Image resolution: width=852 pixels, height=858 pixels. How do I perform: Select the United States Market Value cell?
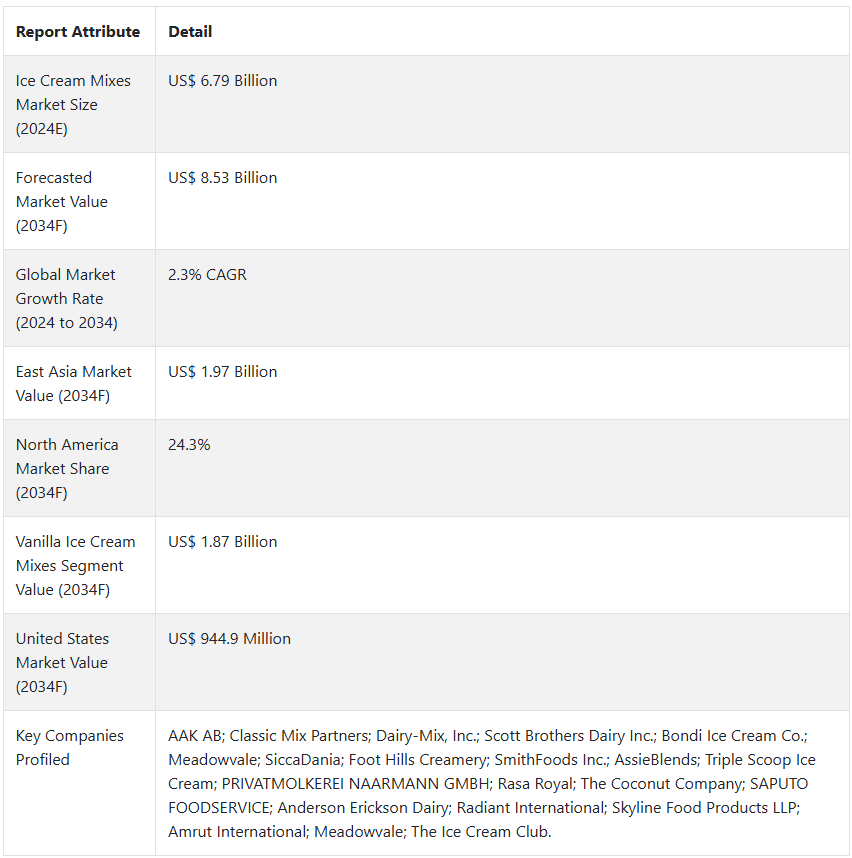(x=62, y=662)
